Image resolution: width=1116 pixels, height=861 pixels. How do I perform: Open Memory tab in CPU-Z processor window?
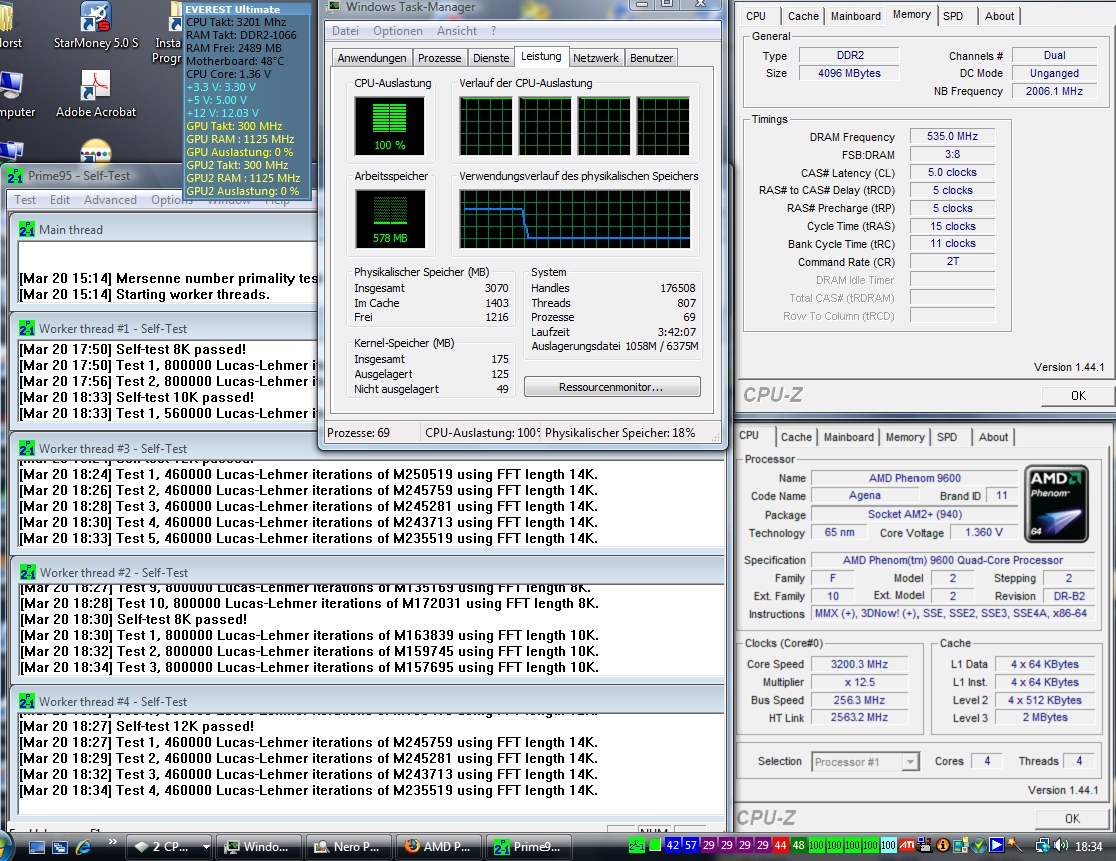click(905, 437)
